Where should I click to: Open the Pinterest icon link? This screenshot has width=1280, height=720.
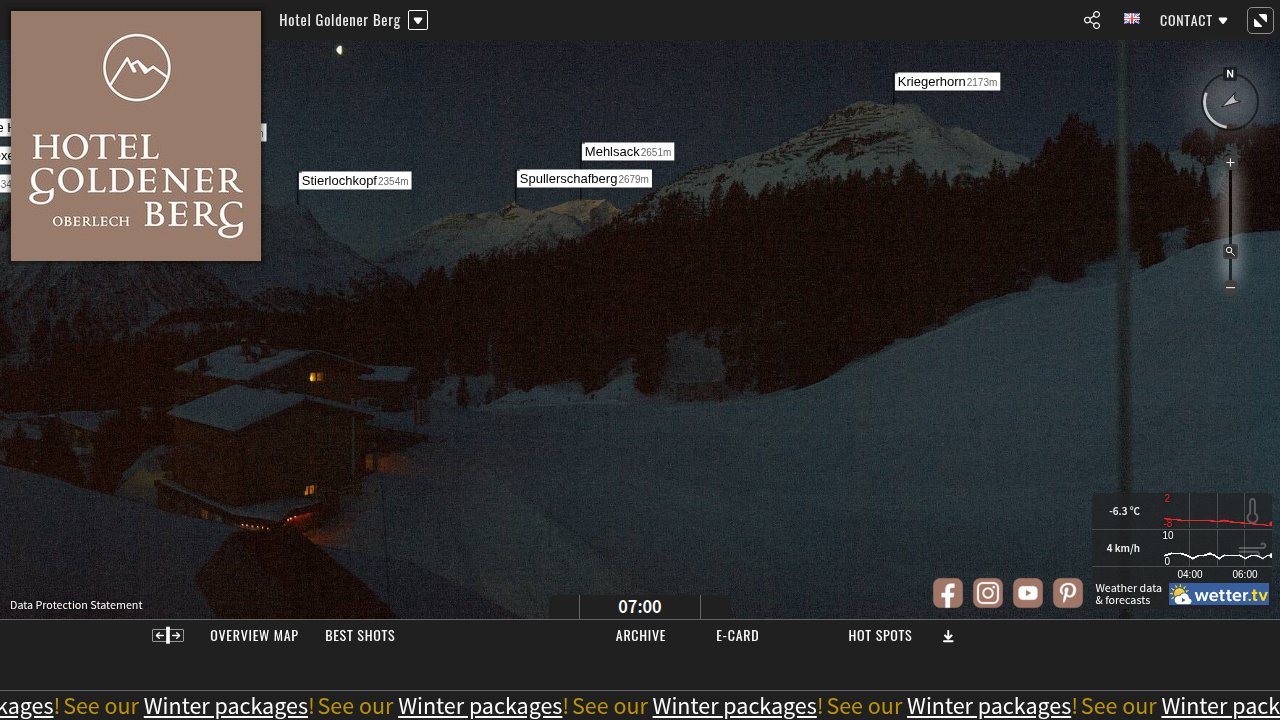[x=1068, y=593]
